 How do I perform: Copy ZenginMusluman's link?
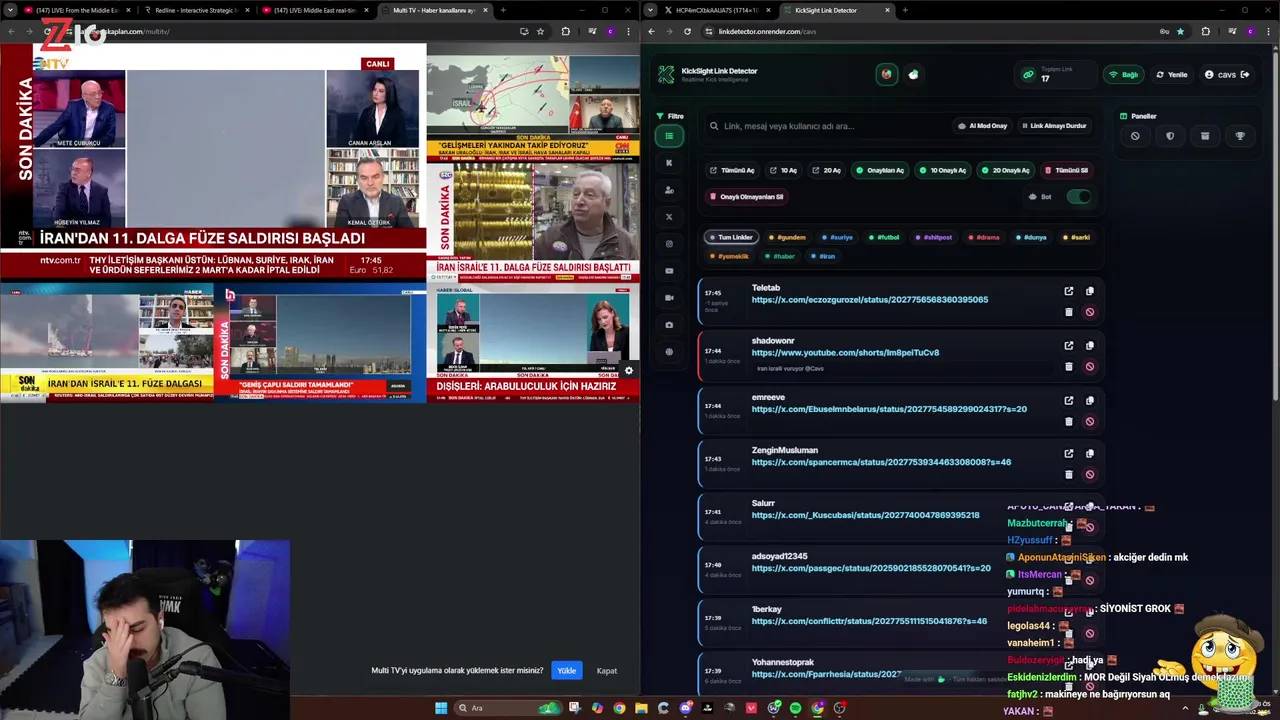pyautogui.click(x=1090, y=453)
